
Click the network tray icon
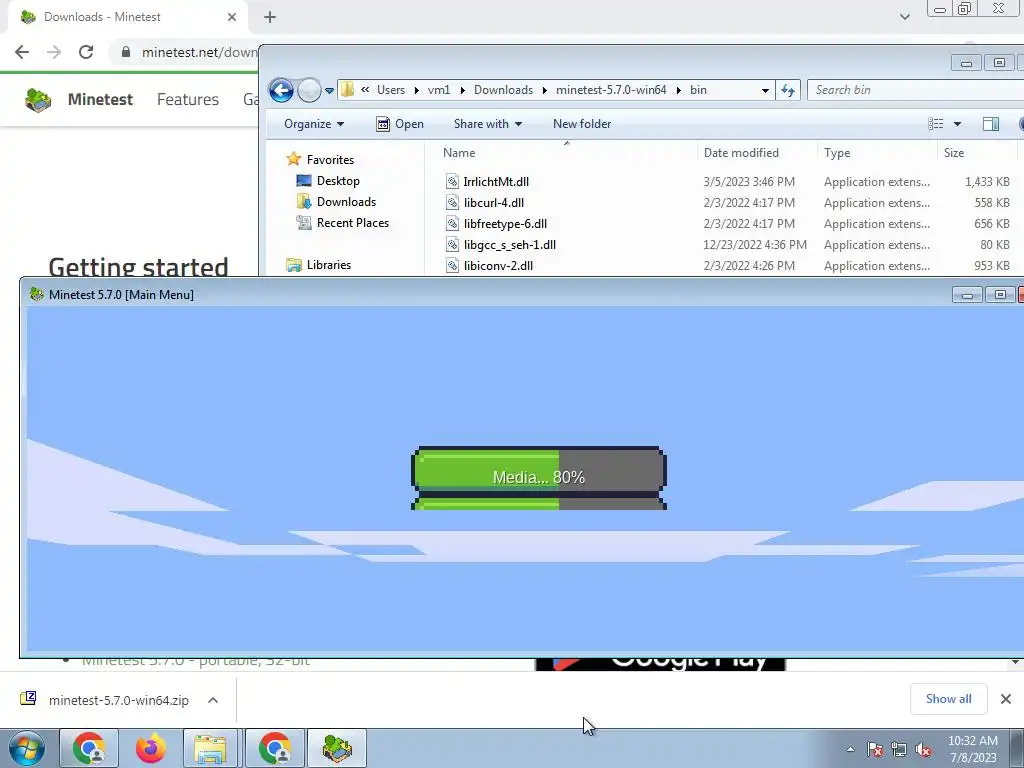coord(899,750)
